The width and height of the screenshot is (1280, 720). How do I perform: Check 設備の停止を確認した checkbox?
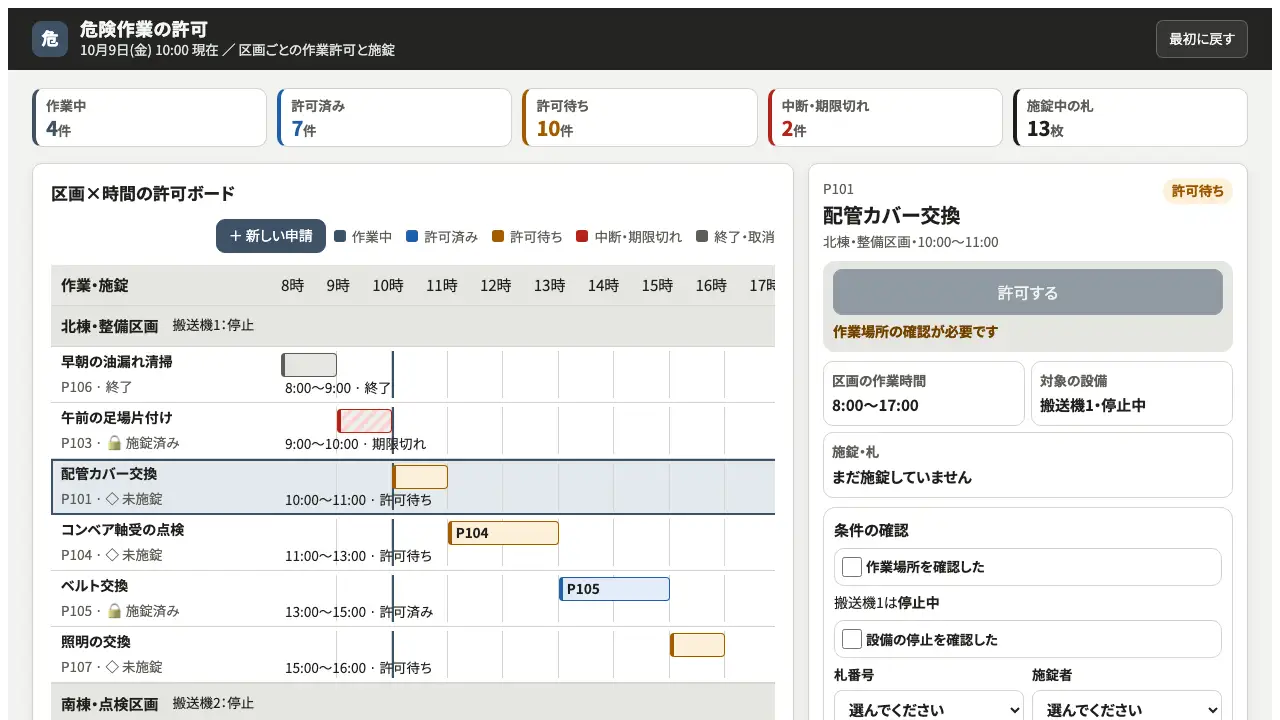pyautogui.click(x=852, y=639)
